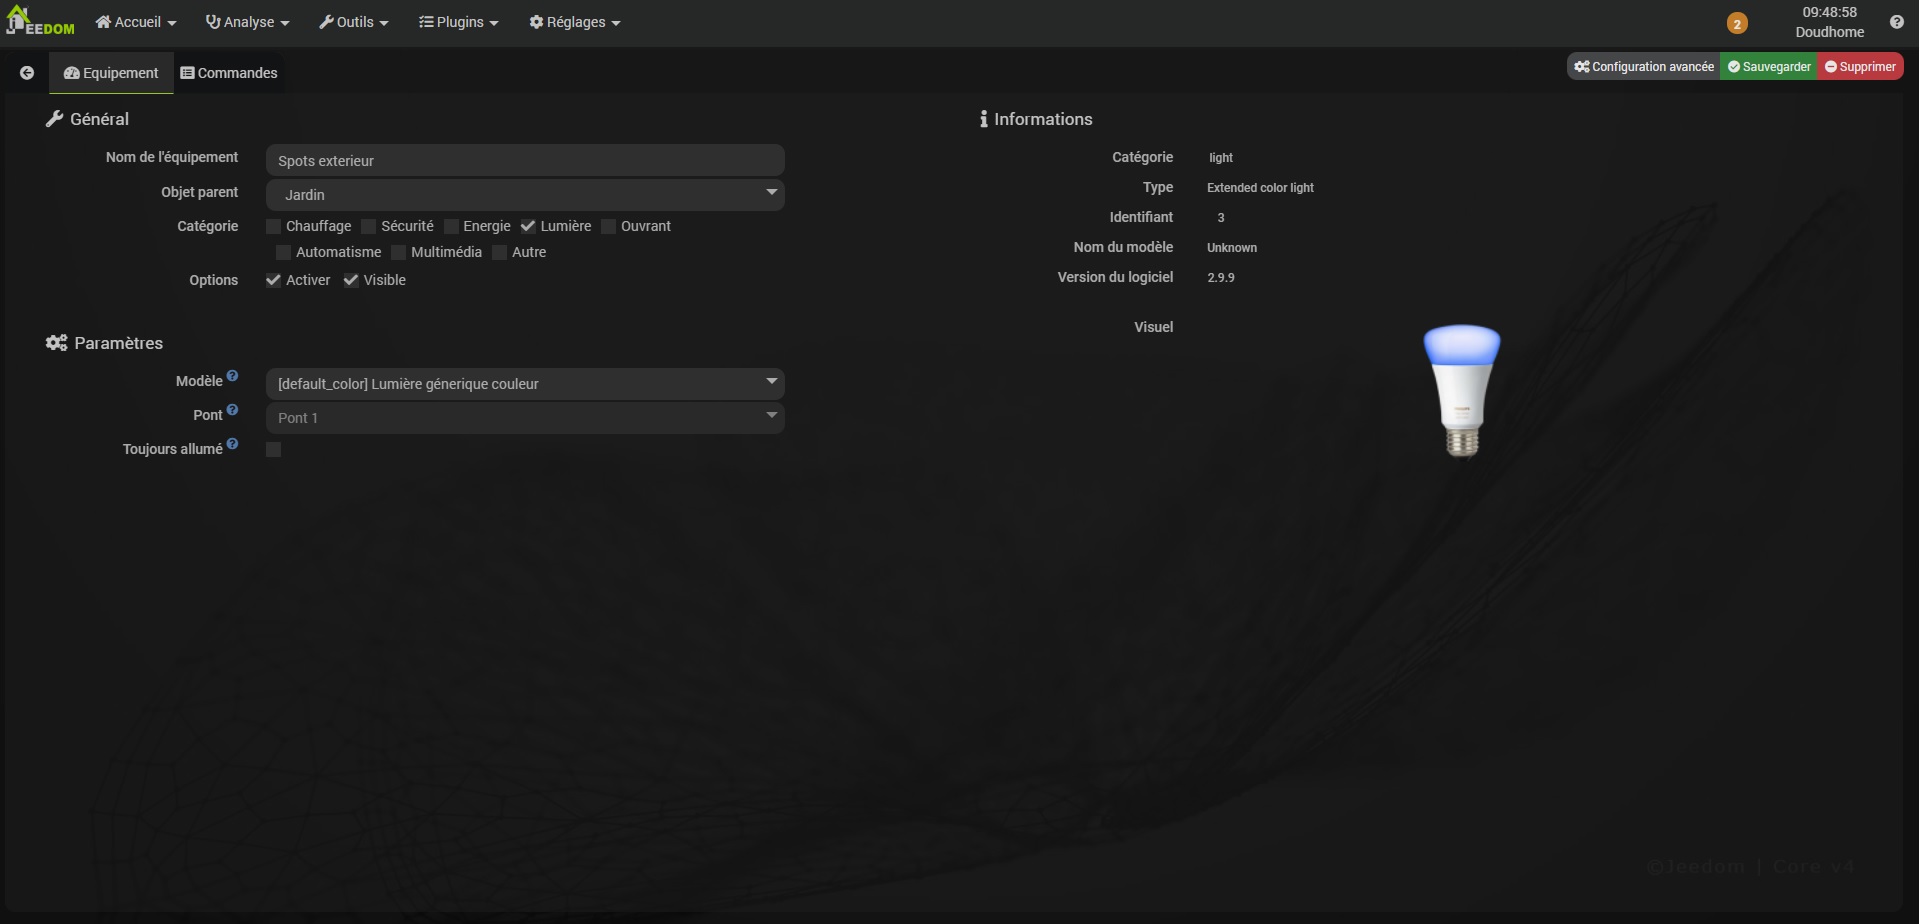Click the Jeedom logo

pos(40,21)
